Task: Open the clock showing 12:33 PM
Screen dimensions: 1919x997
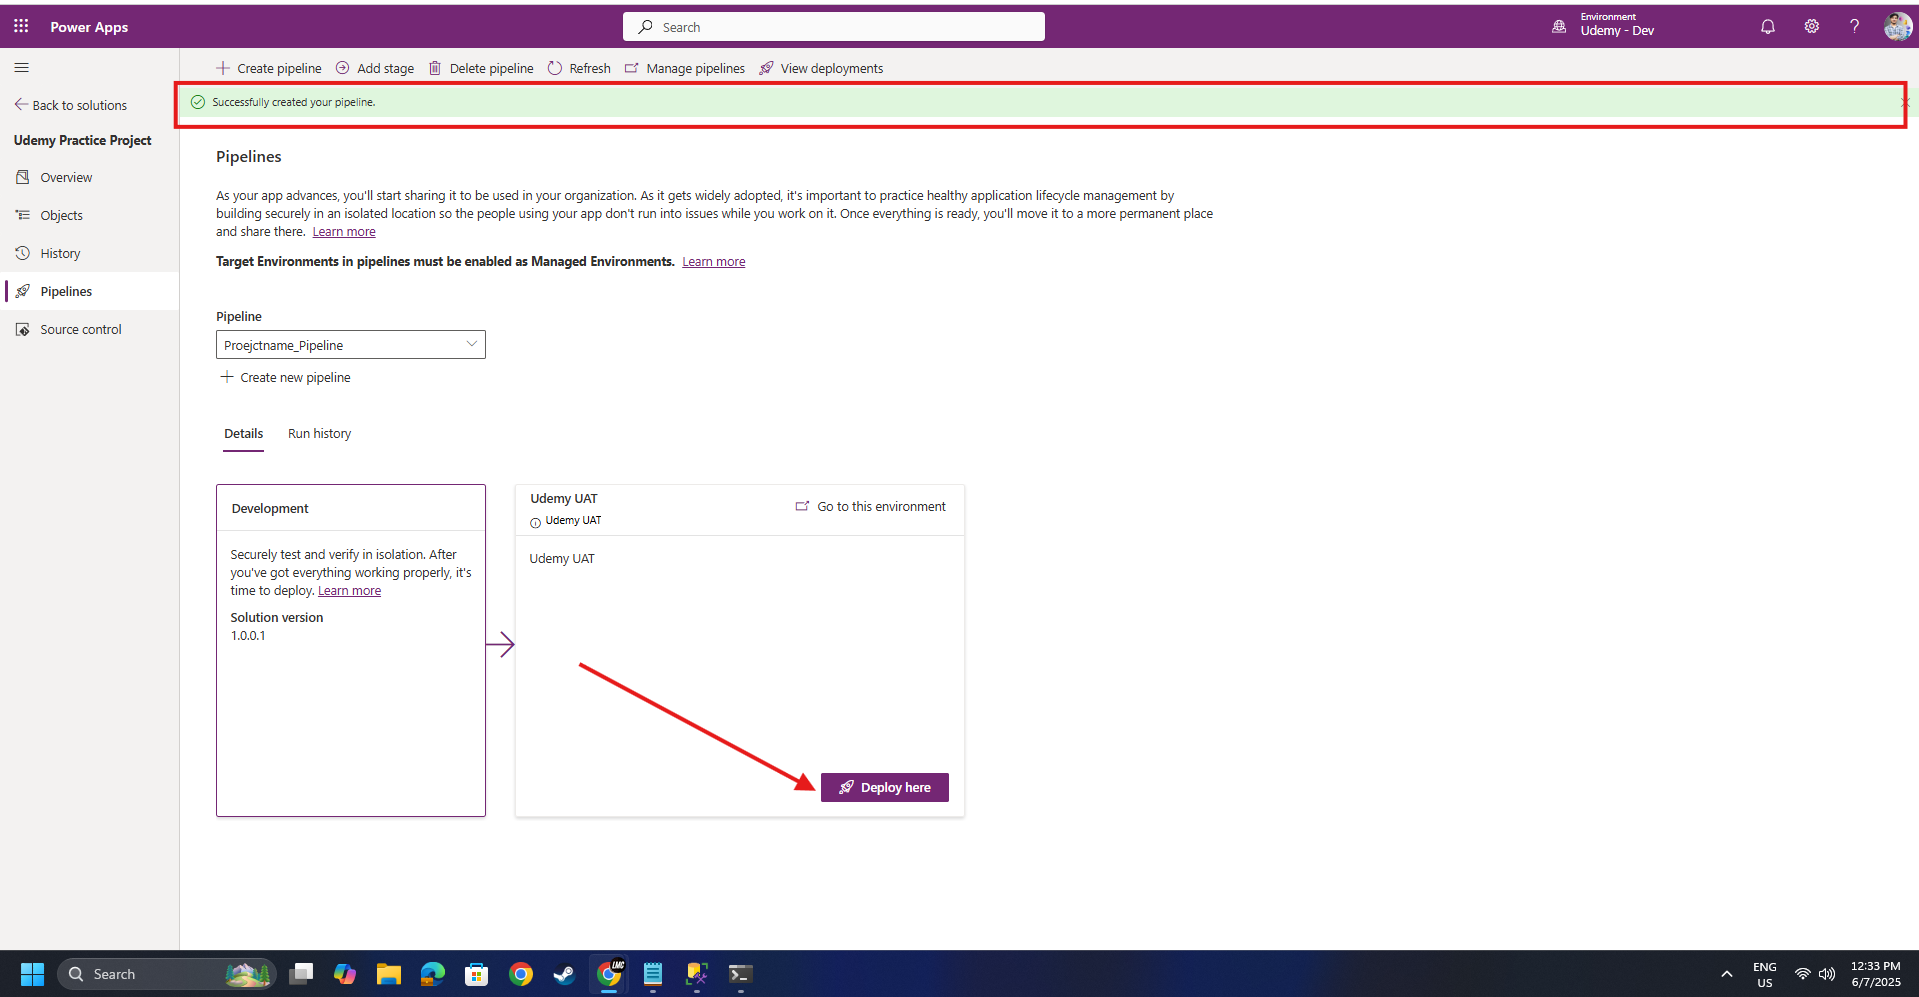Action: (x=1876, y=974)
